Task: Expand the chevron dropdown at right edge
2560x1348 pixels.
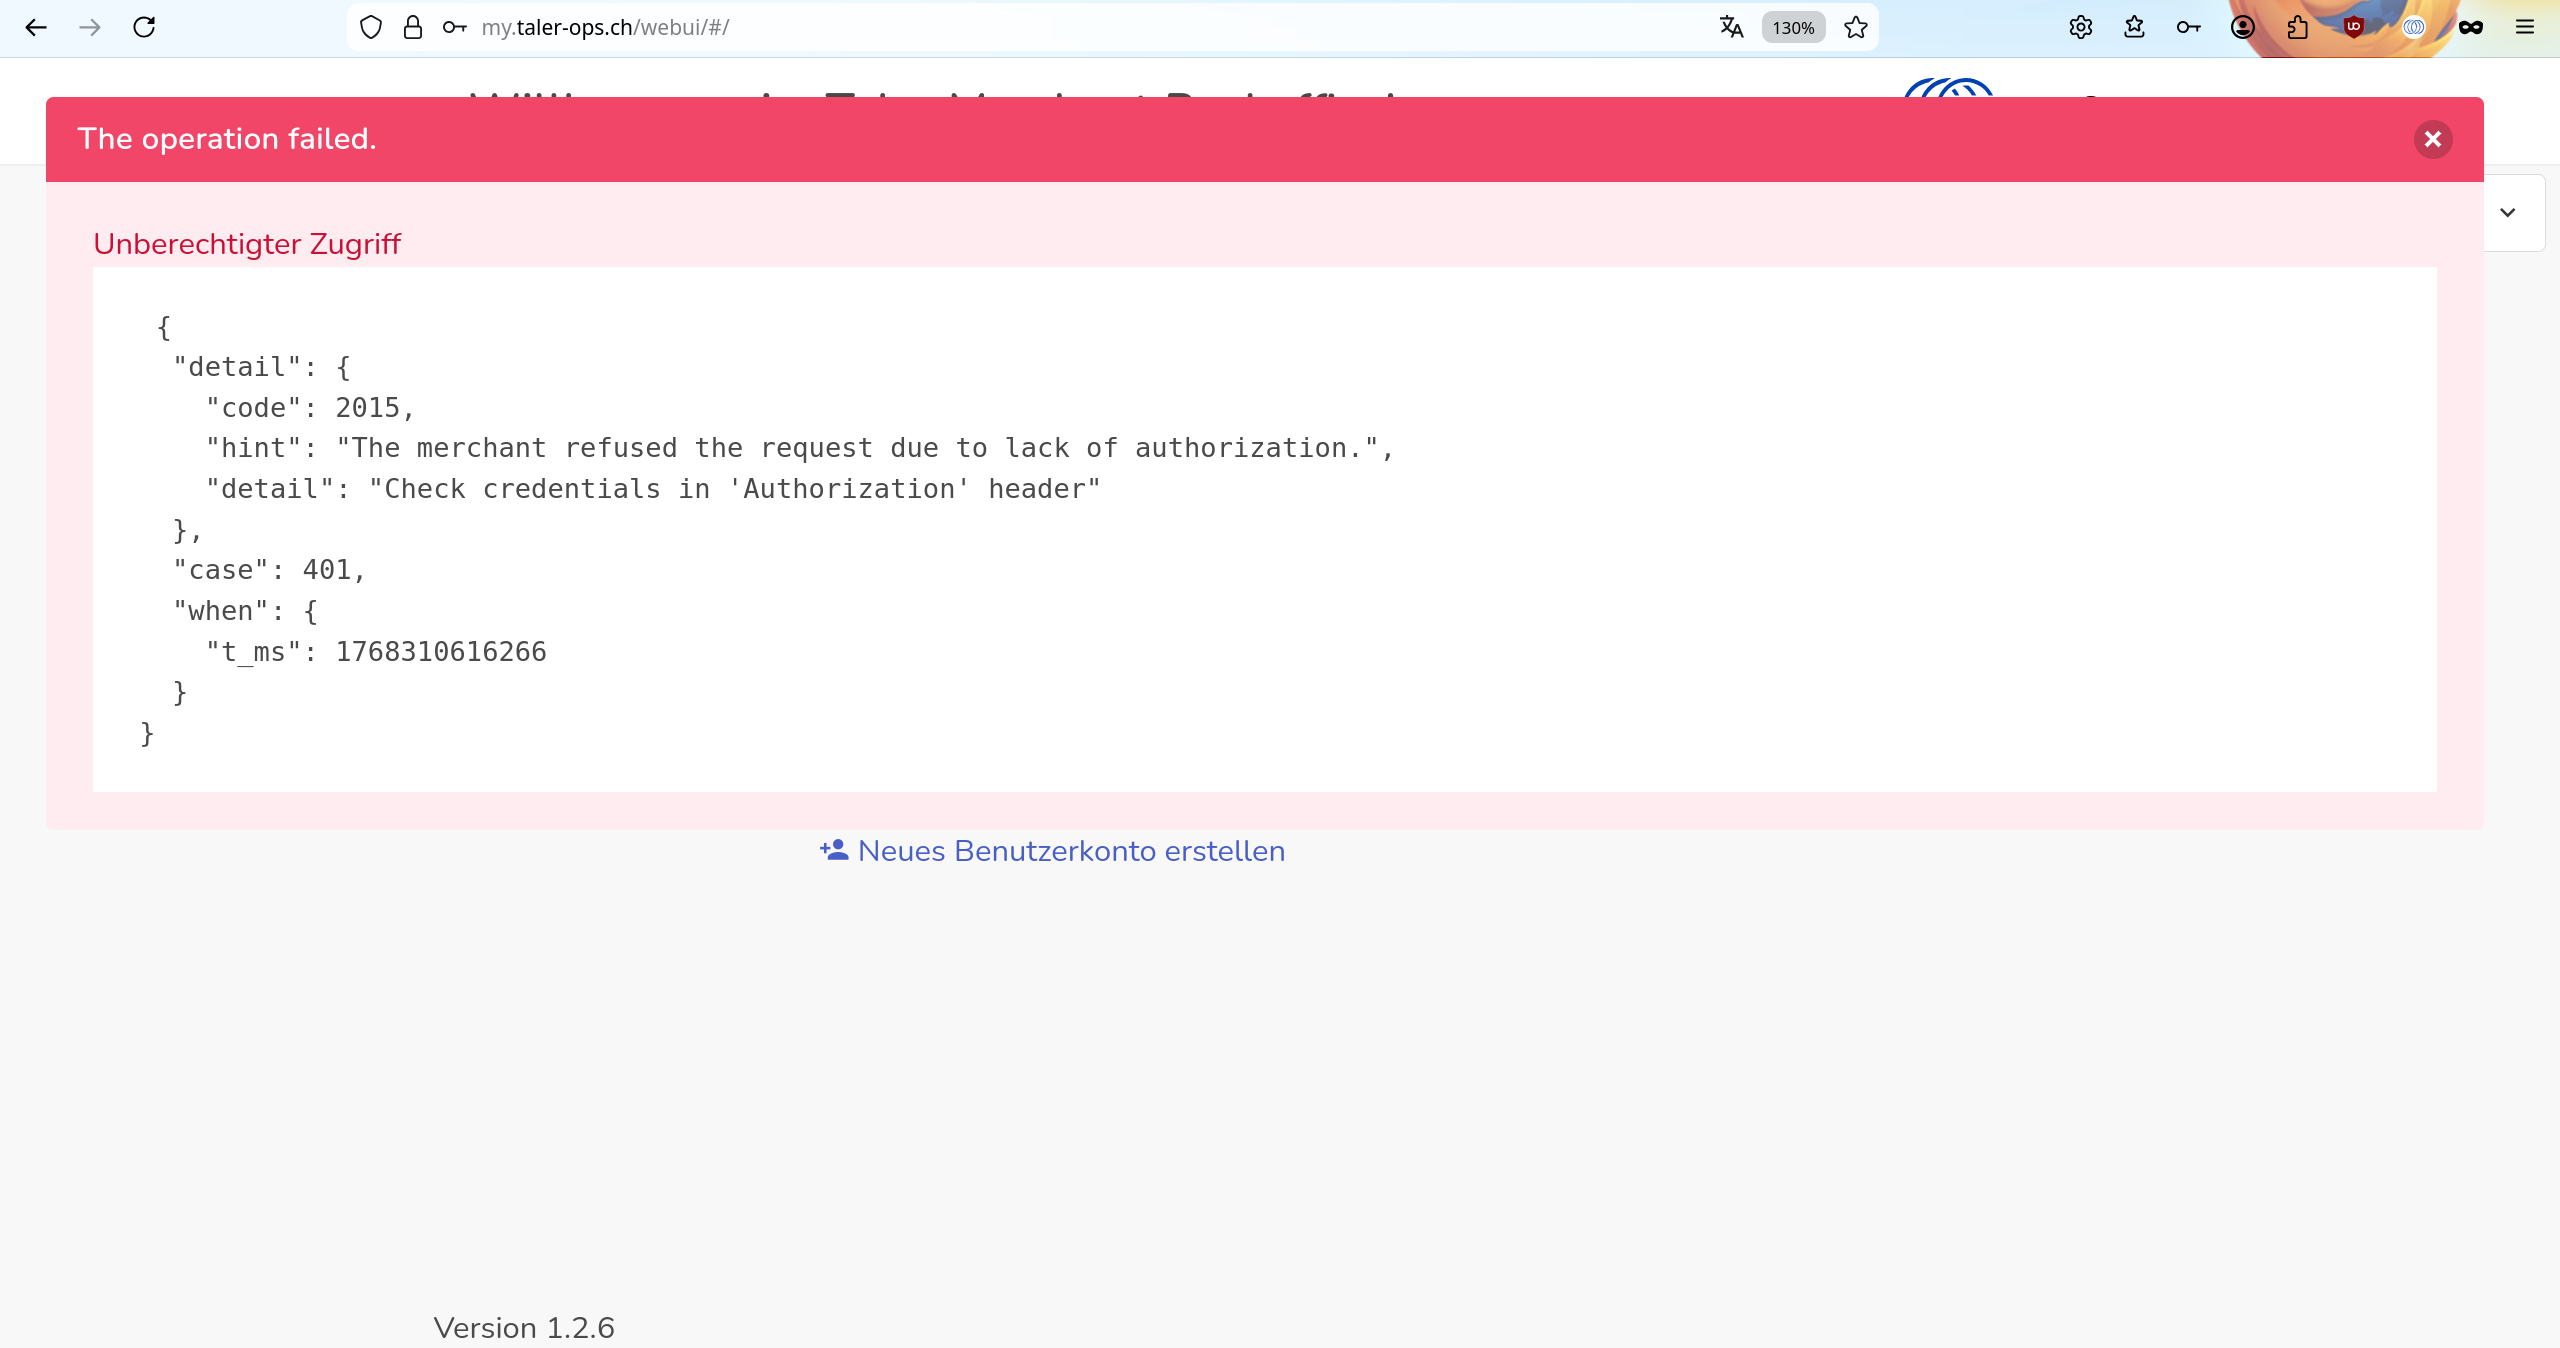Action: (x=2507, y=212)
